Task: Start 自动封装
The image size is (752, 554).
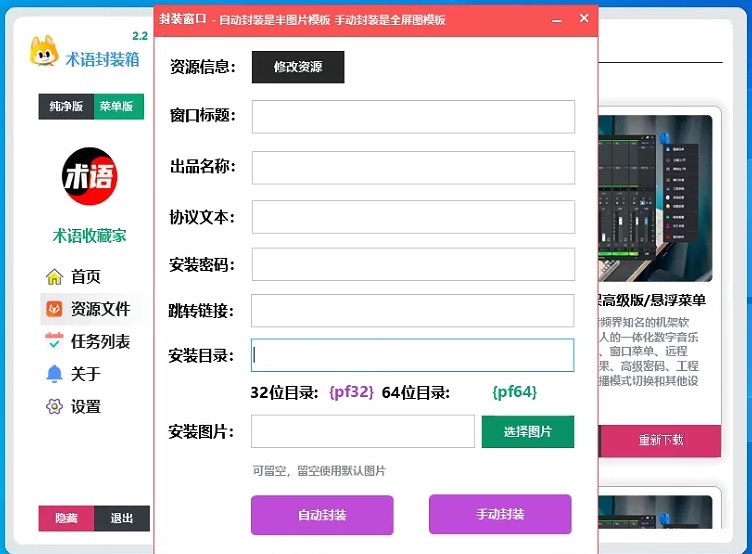Action: point(322,515)
